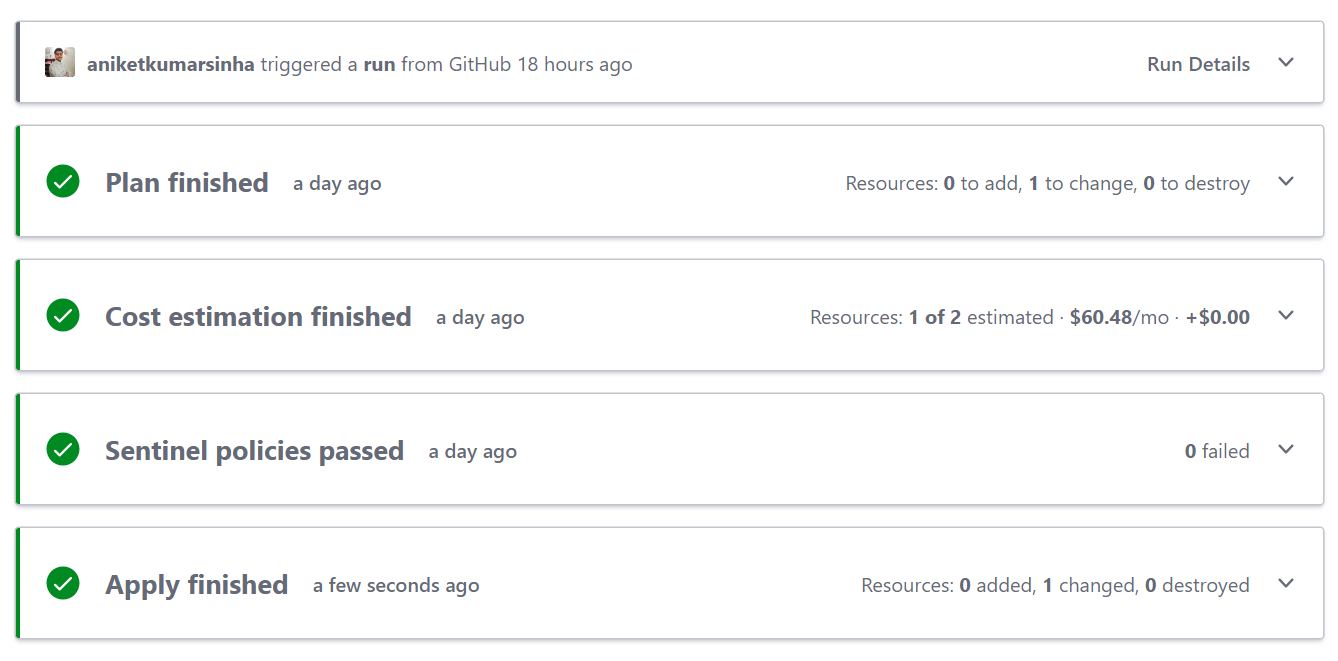Click the plan resources summary text
The width and height of the screenshot is (1338, 661).
(x=1047, y=183)
